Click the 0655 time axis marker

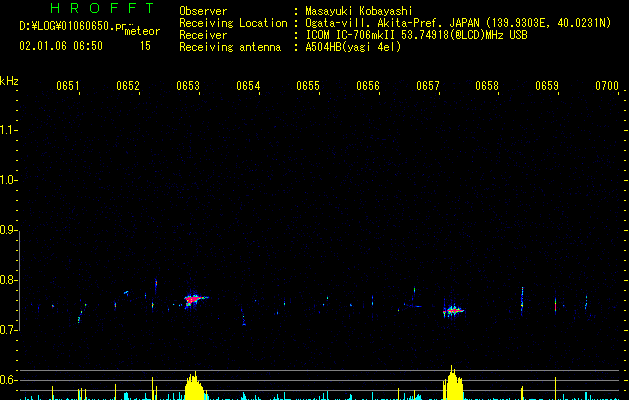click(308, 86)
